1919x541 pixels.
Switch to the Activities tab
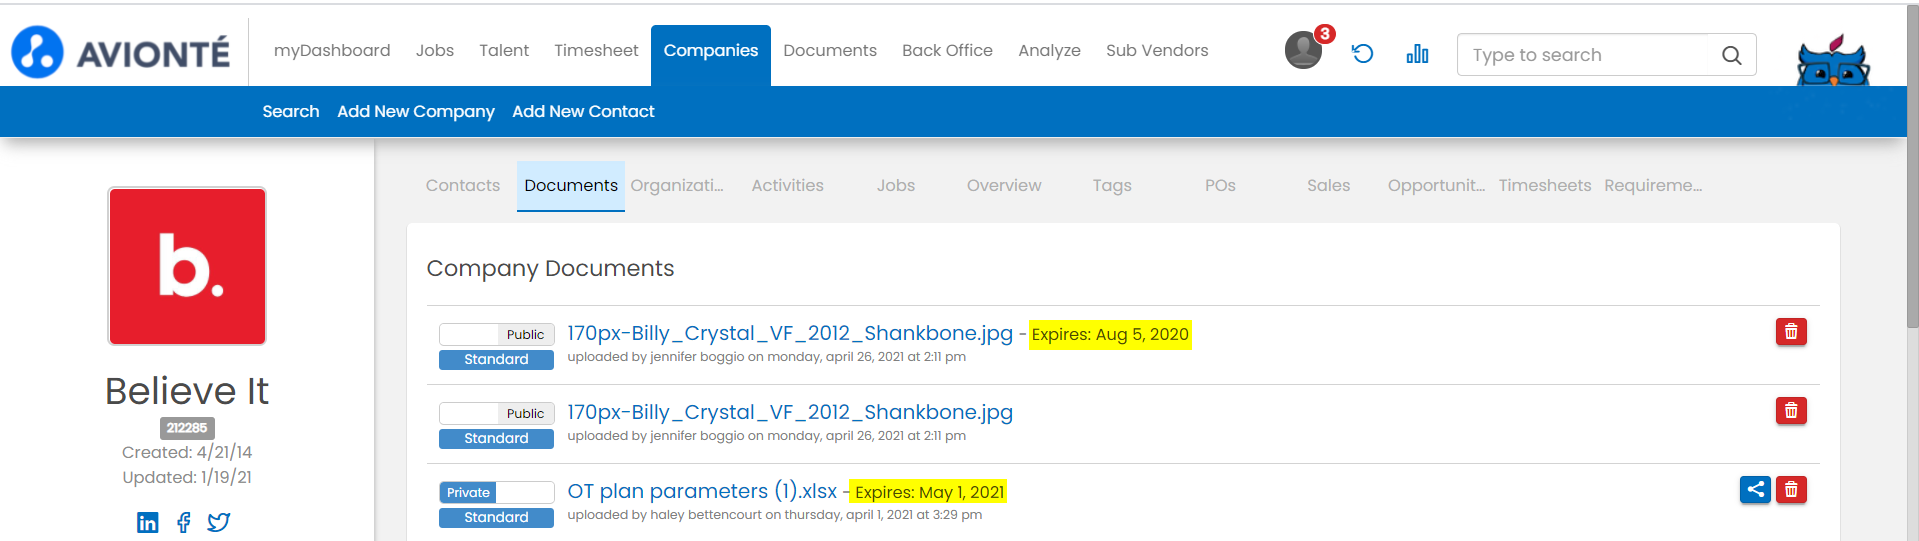click(x=787, y=186)
